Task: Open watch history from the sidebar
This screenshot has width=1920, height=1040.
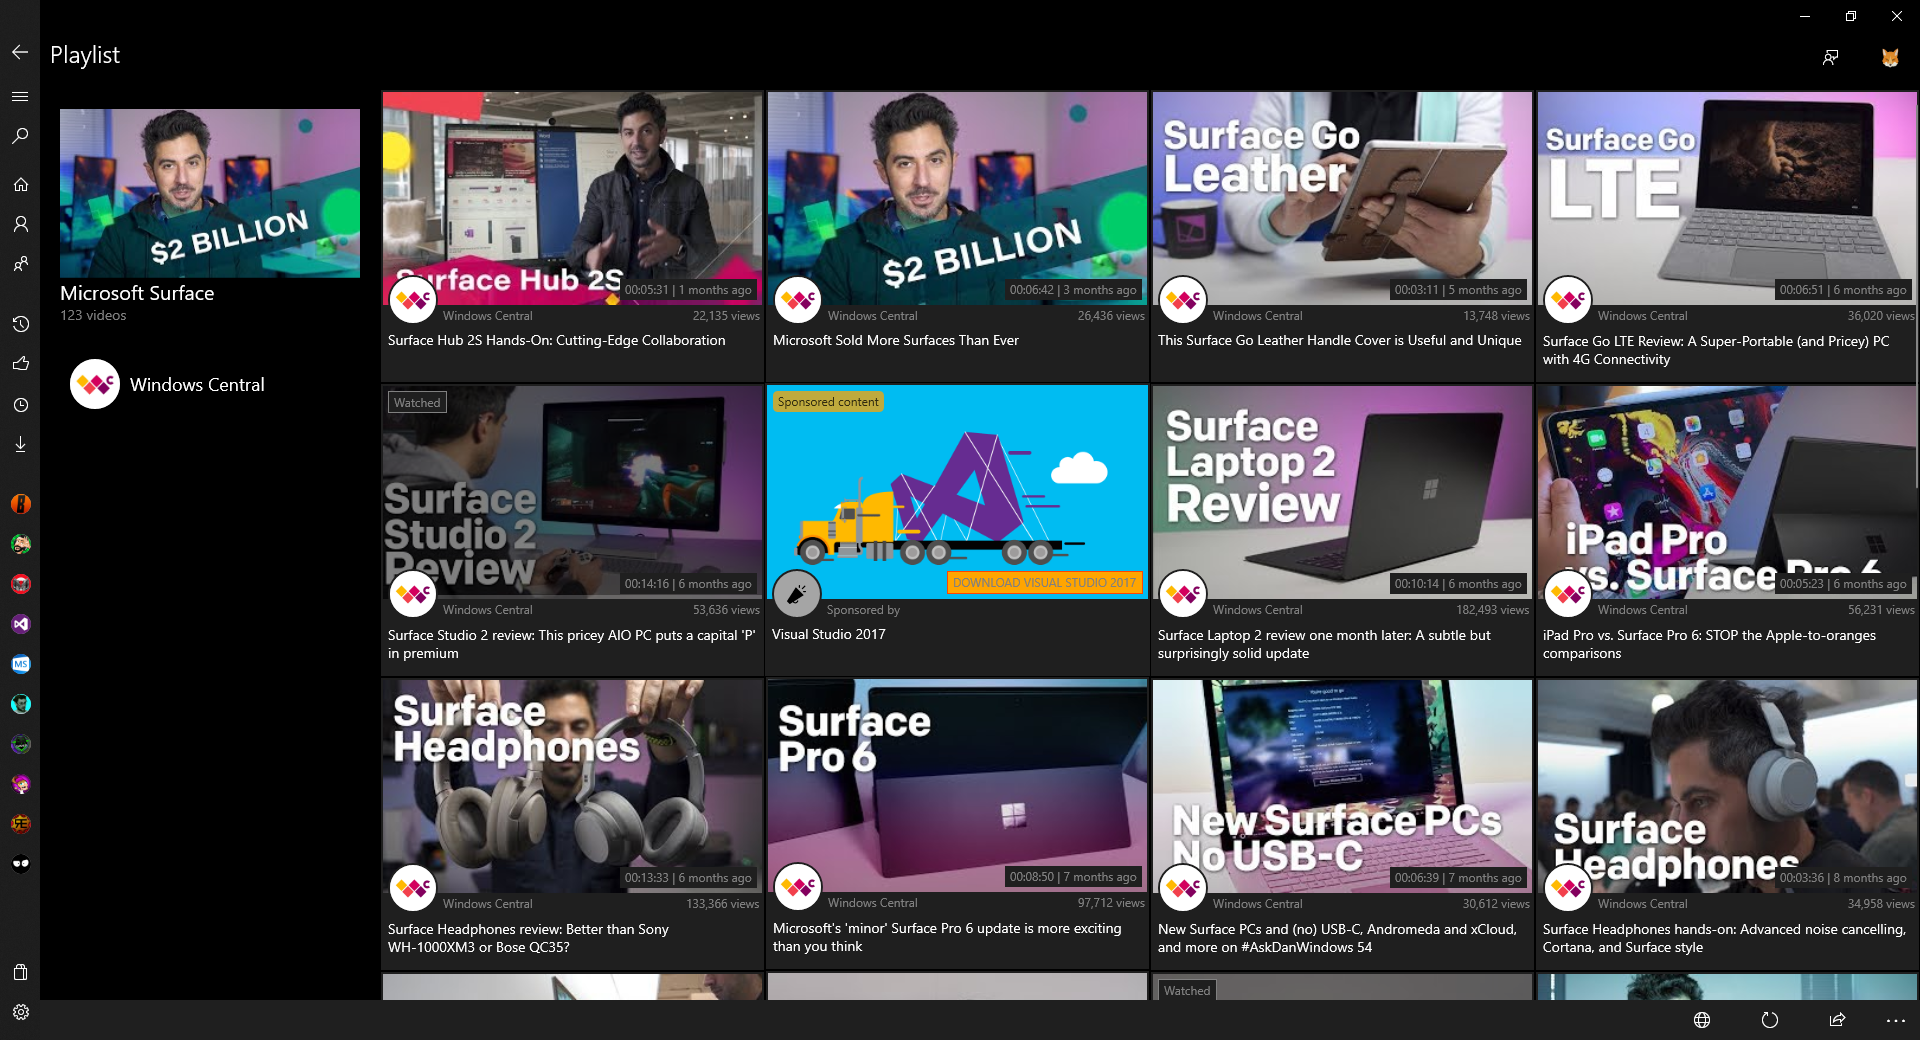Action: (20, 324)
